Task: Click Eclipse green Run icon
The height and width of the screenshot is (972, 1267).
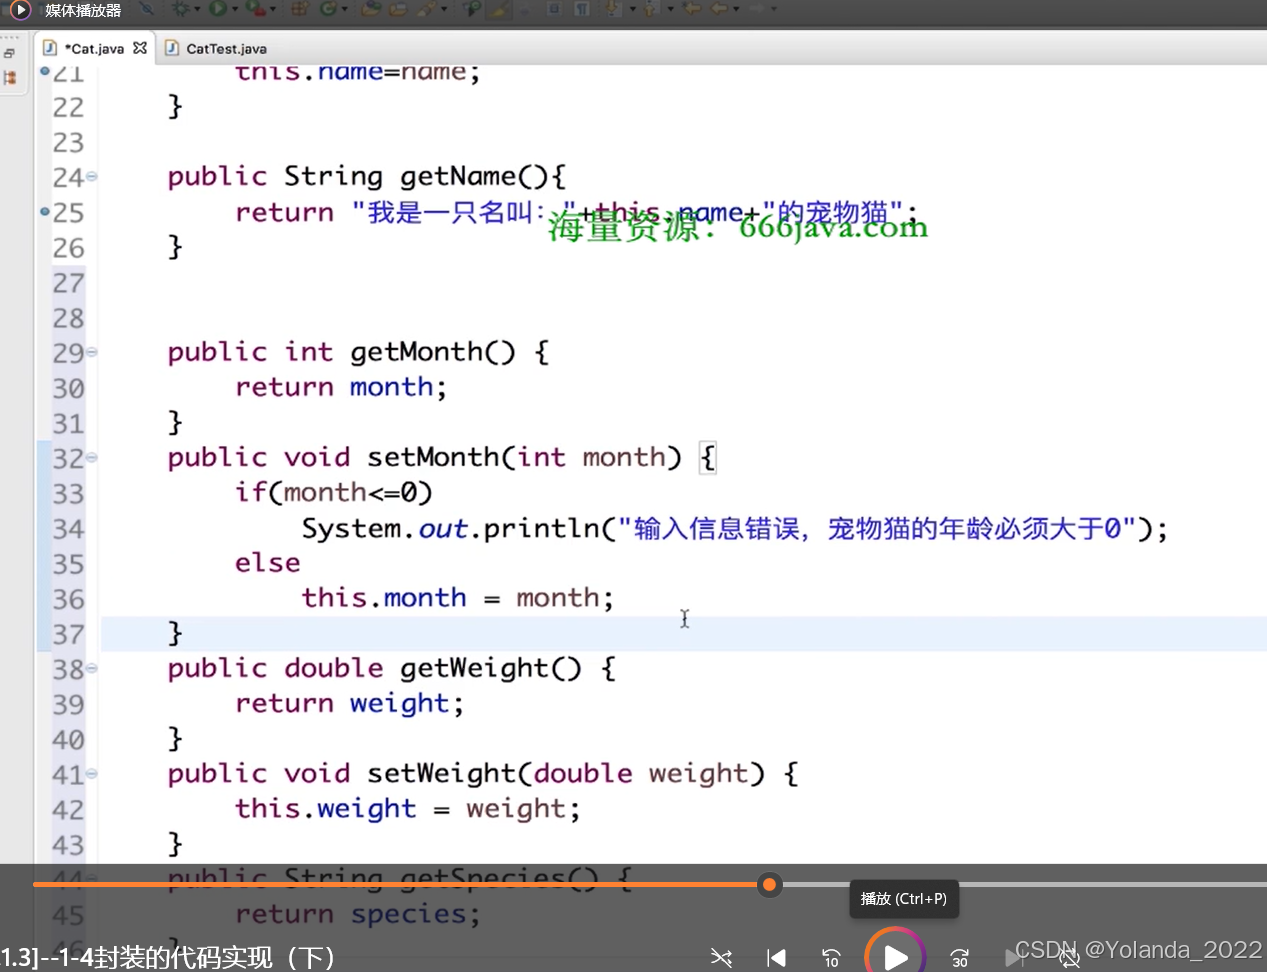Action: [217, 9]
